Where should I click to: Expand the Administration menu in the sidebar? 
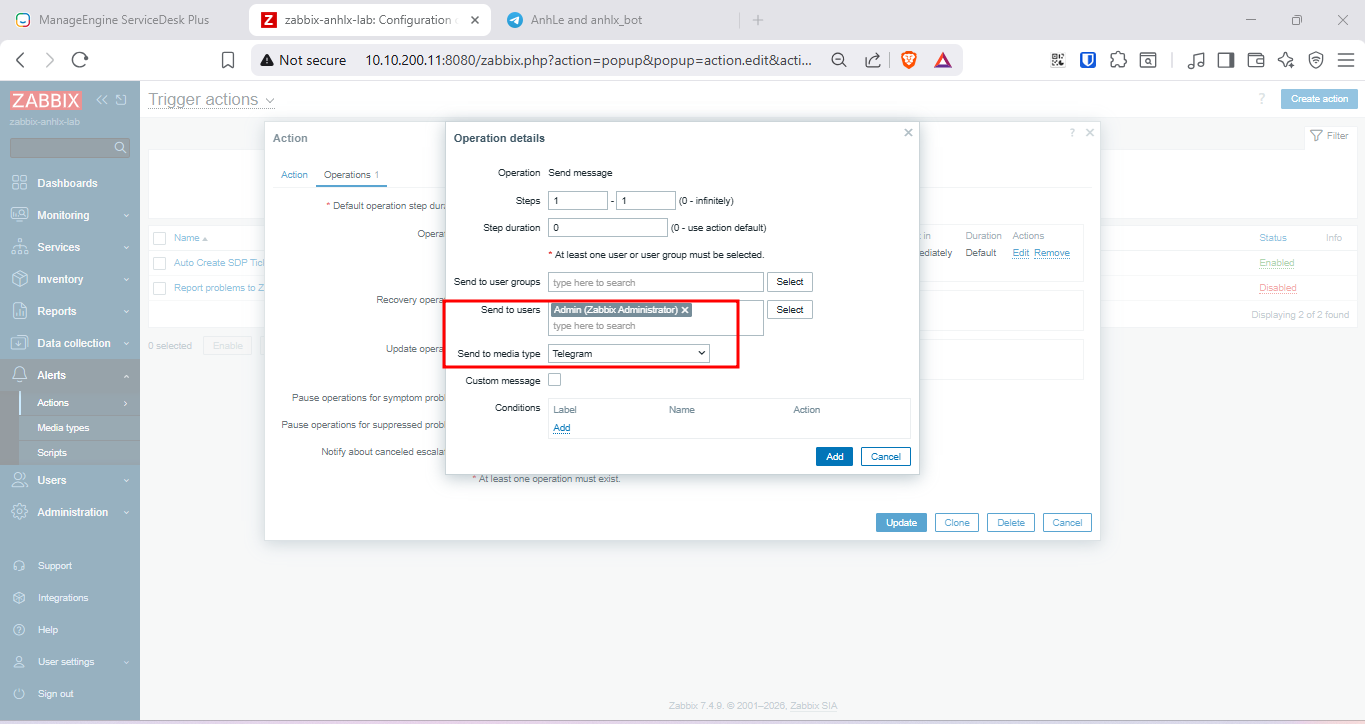(x=70, y=512)
